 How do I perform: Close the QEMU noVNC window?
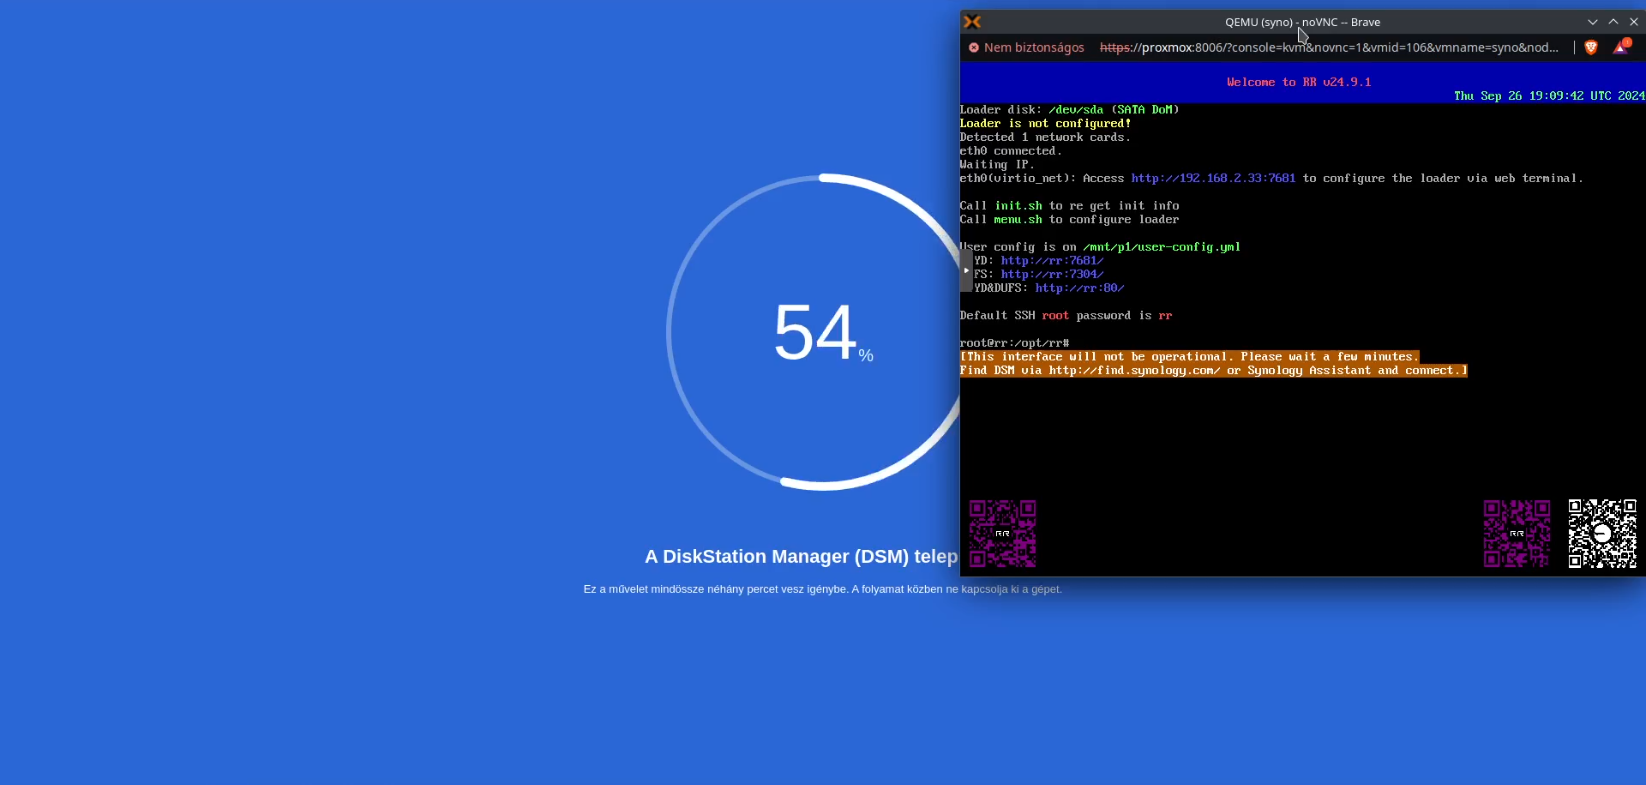pos(1634,22)
